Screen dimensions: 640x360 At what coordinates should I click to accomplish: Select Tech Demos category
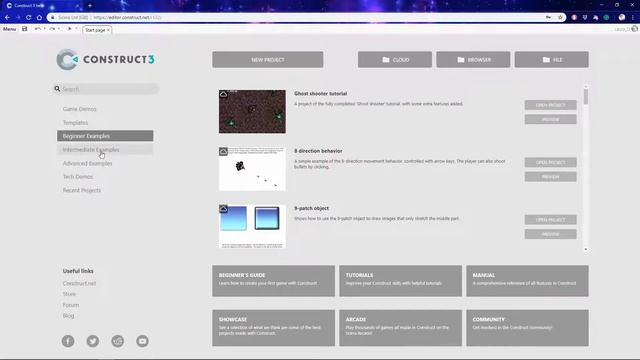105,177
